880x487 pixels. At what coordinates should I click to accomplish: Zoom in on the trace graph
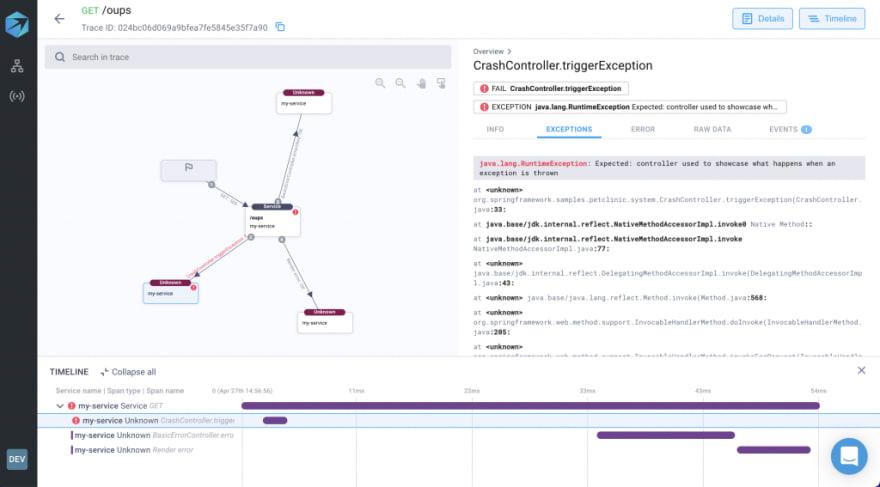tap(380, 83)
